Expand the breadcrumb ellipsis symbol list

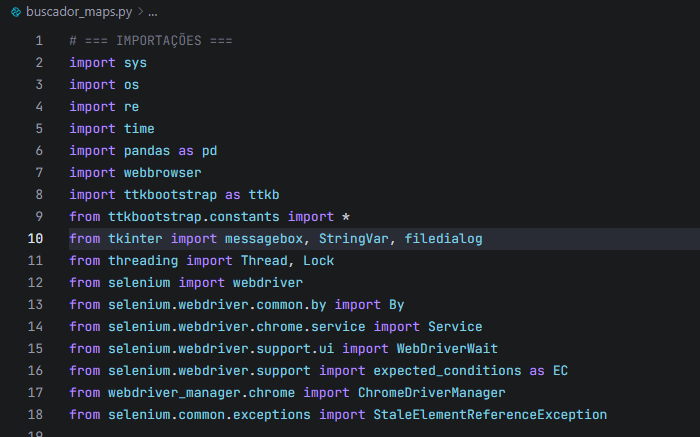[x=153, y=12]
